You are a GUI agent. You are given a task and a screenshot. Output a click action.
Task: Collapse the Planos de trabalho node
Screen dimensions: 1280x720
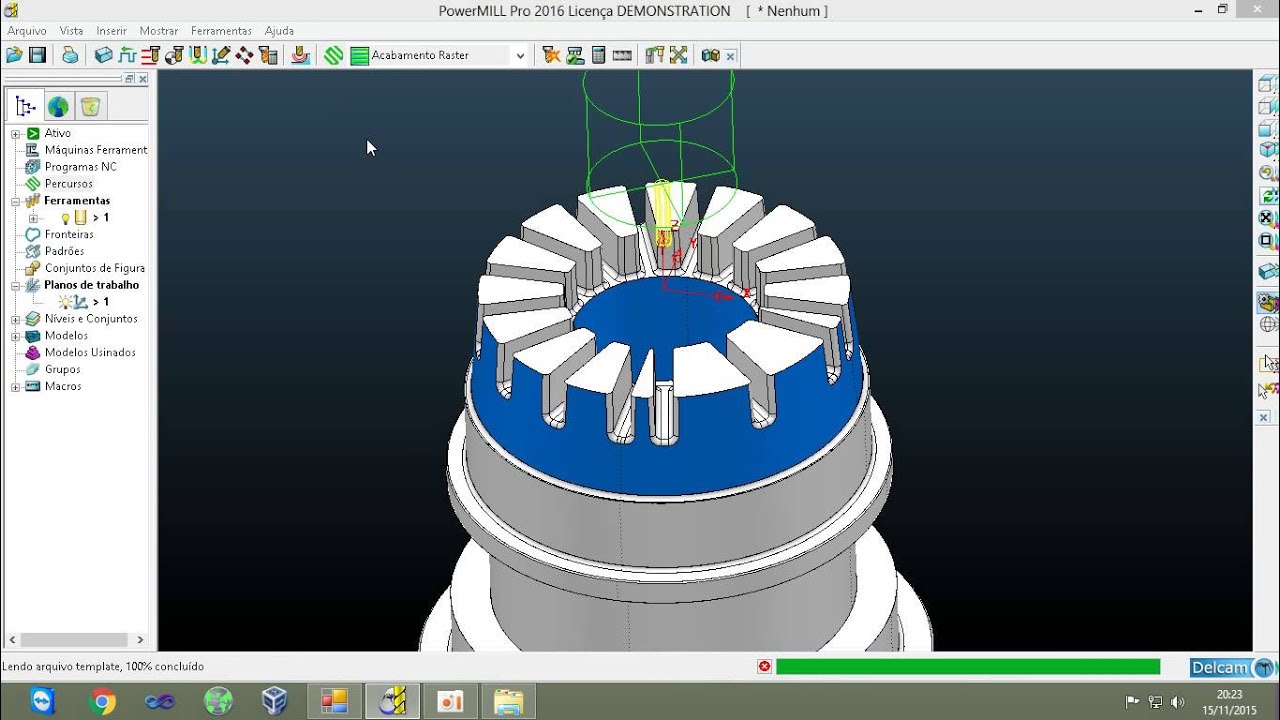coord(15,285)
